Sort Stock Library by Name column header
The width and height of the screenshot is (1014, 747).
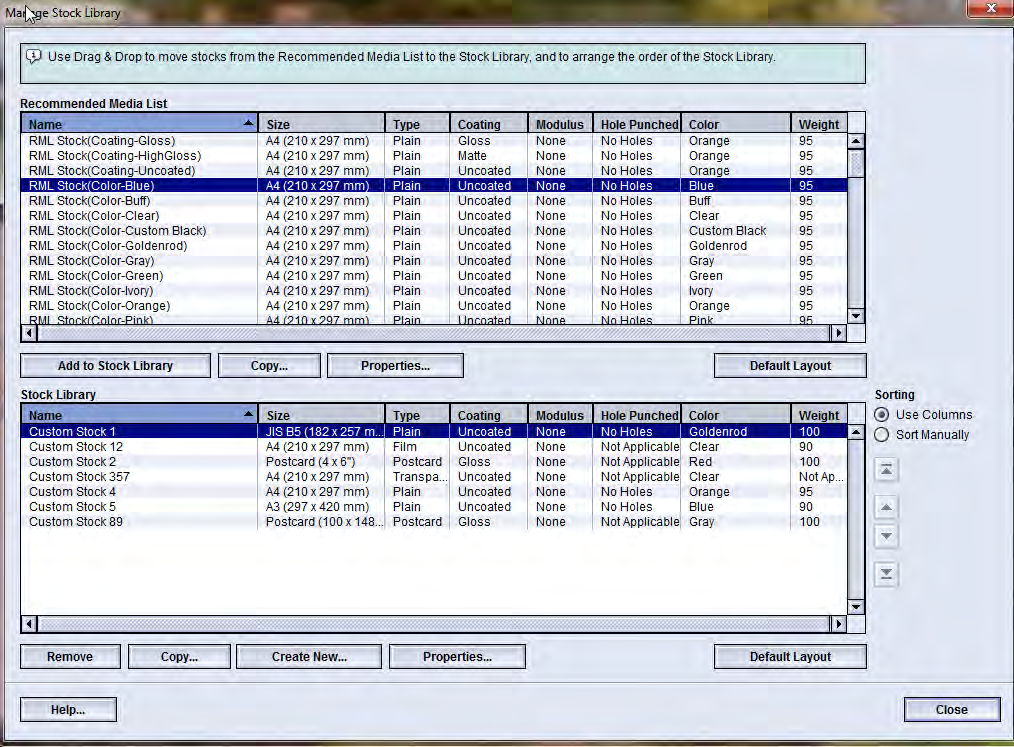coord(140,415)
